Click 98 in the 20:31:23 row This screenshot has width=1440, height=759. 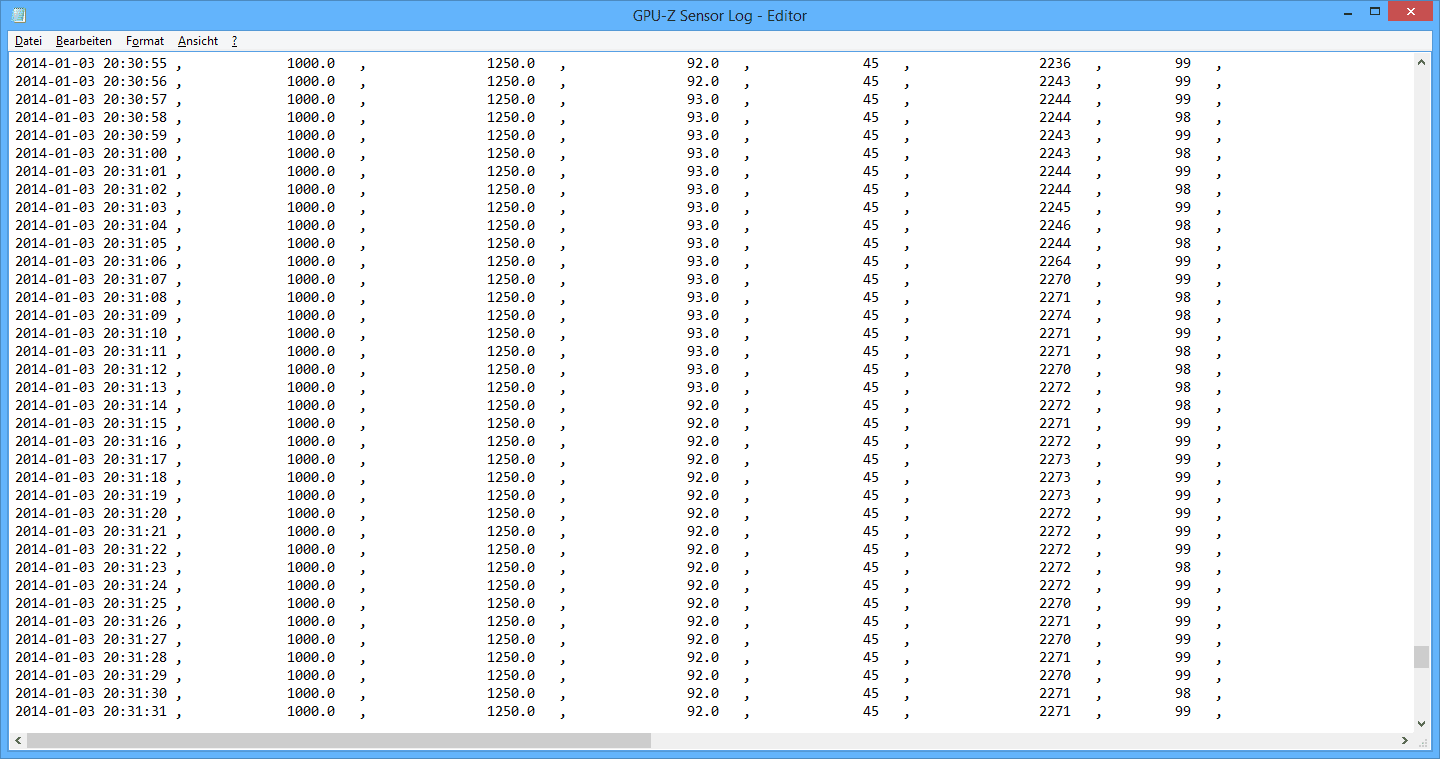pyautogui.click(x=1183, y=567)
